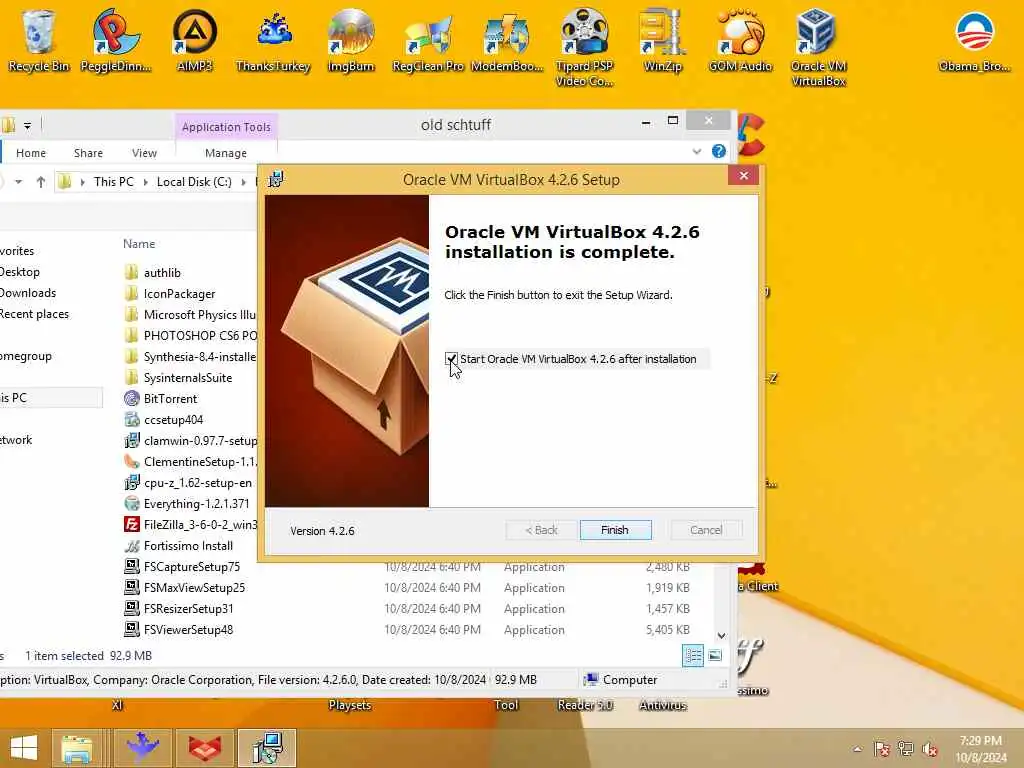Select Recent places in the navigation pane

35,314
